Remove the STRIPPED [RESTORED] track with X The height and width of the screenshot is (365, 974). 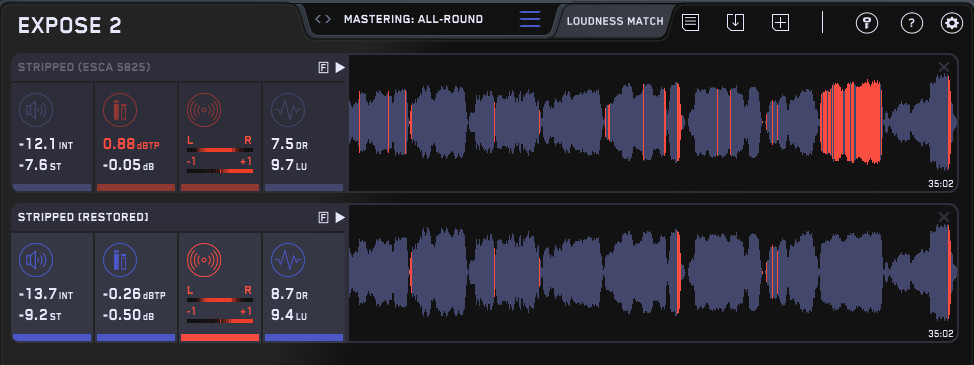[944, 216]
